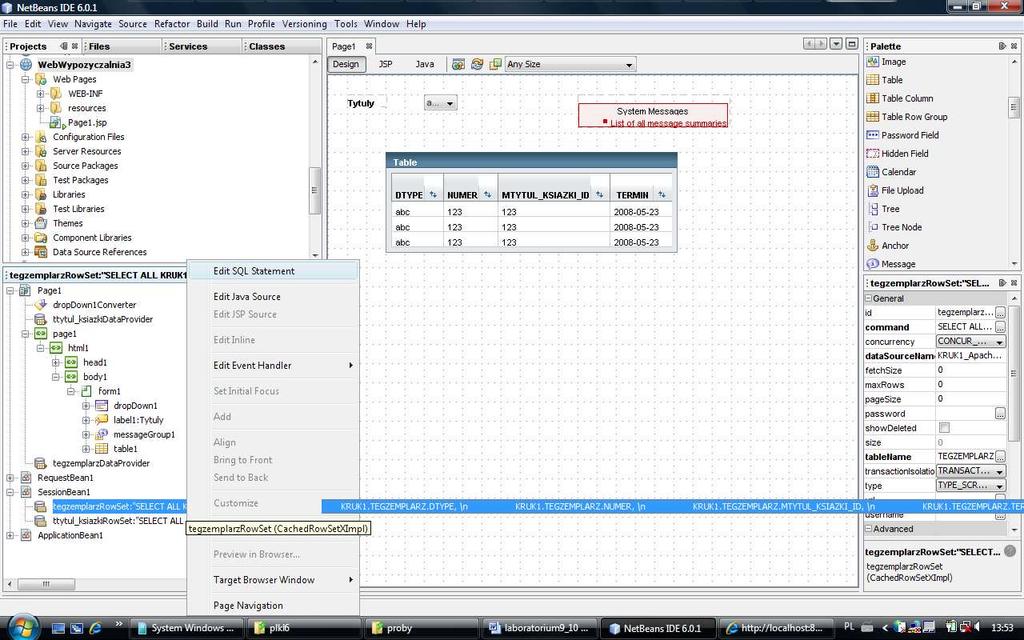Image resolution: width=1024 pixels, height=640 pixels.
Task: Expand the Source Packages node
Action: [25, 166]
